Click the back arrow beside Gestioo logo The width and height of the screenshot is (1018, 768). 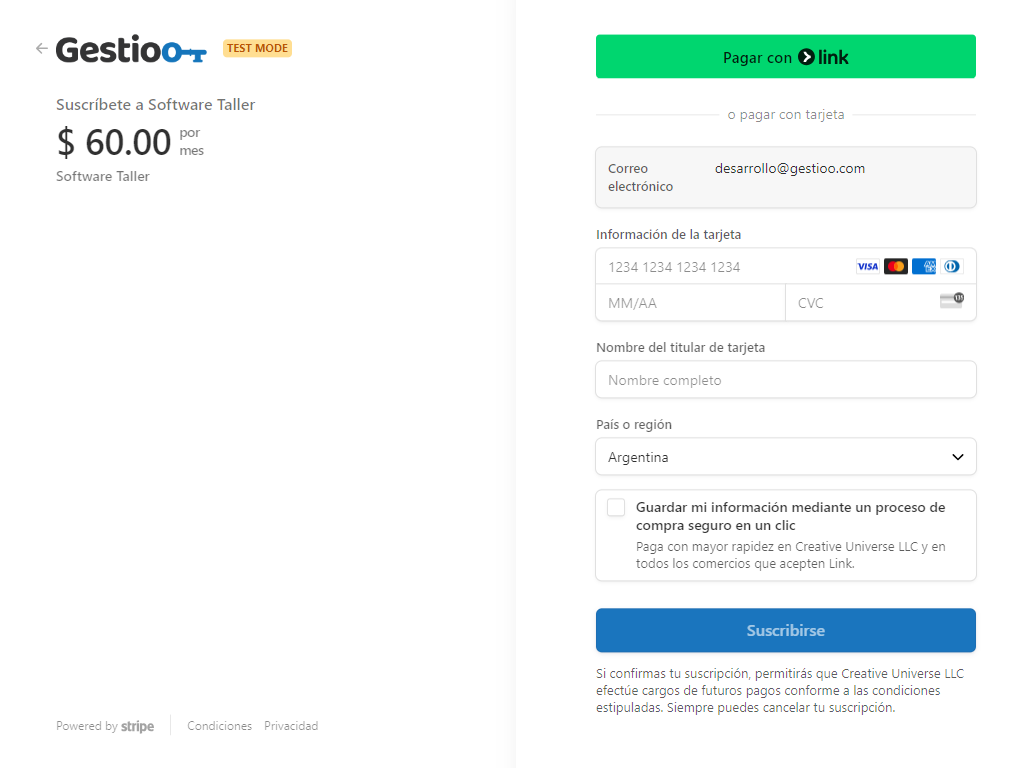pyautogui.click(x=42, y=49)
